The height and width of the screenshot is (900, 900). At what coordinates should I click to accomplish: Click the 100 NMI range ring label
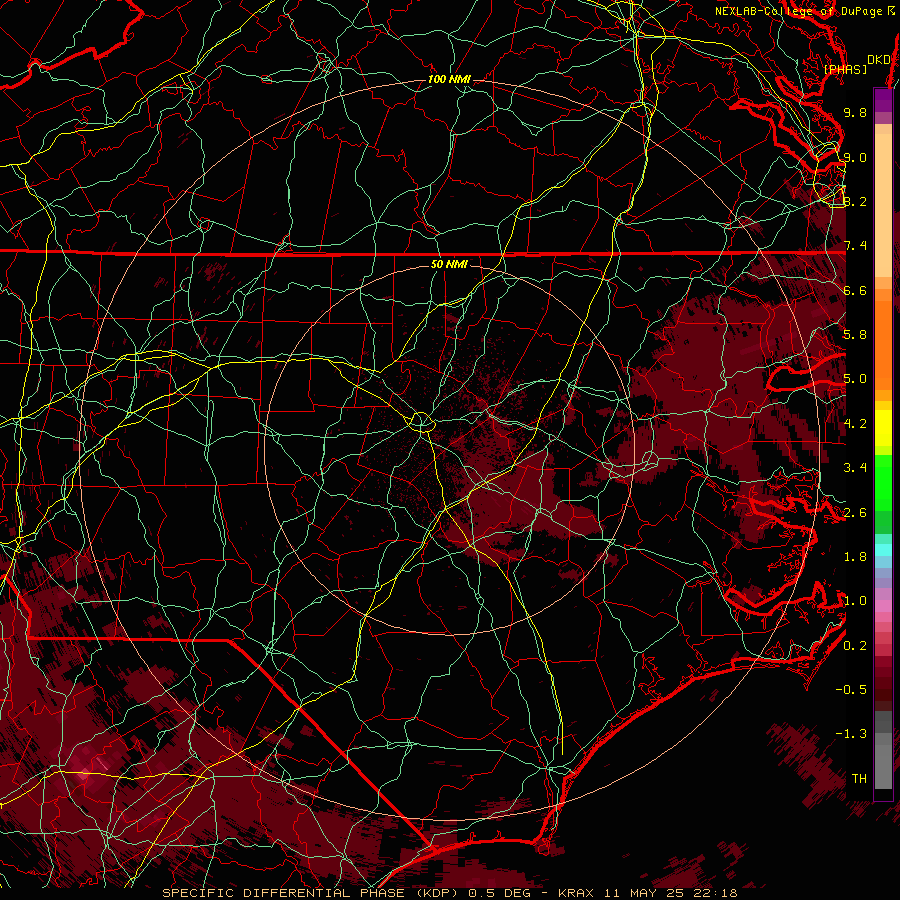[x=449, y=79]
